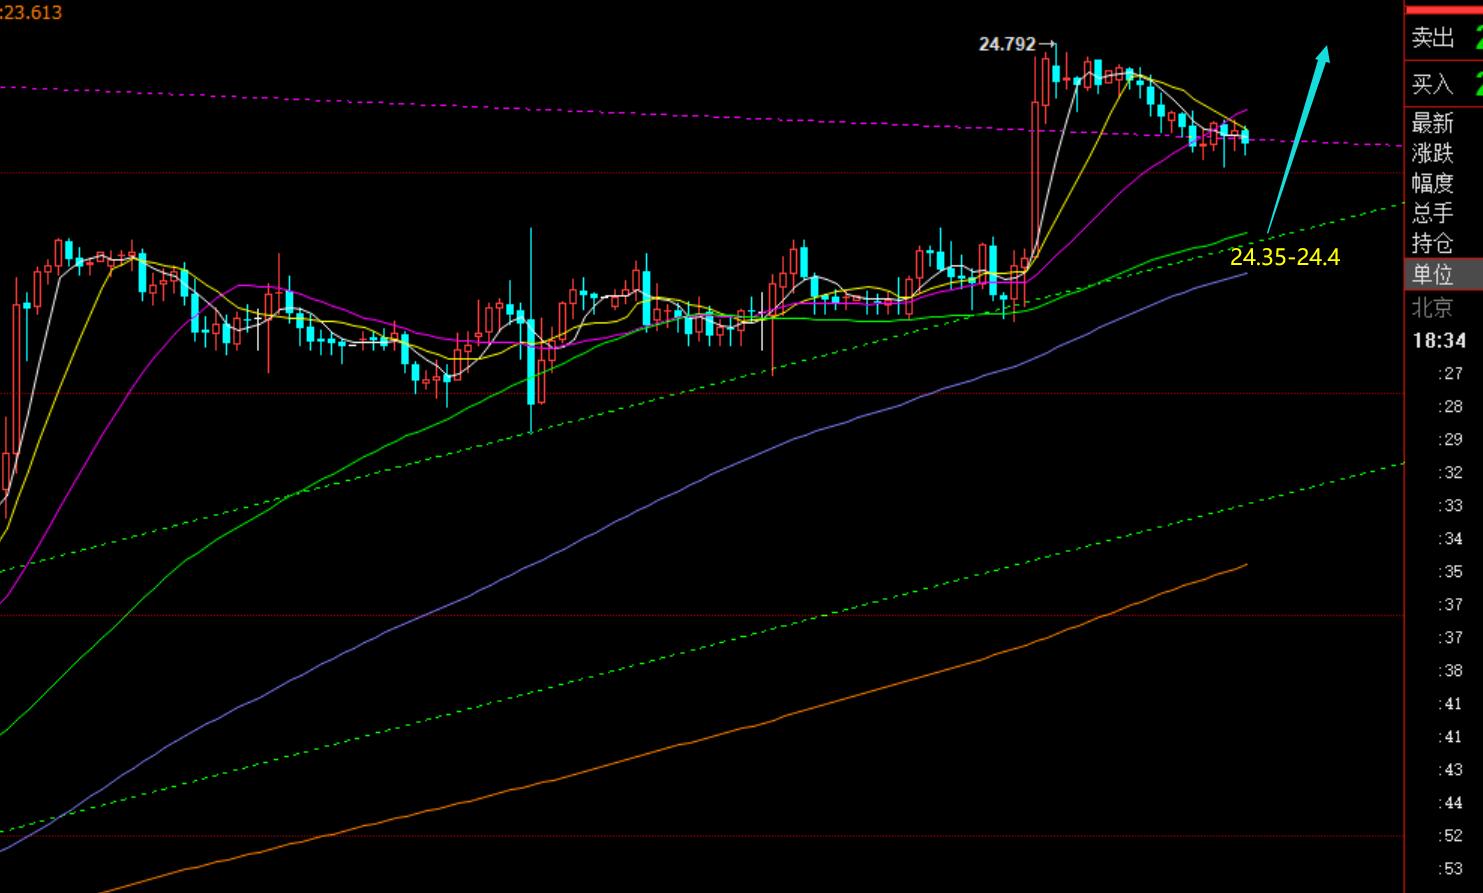1483x893 pixels.
Task: Click the :44 tick entry
Action: [x=1450, y=802]
